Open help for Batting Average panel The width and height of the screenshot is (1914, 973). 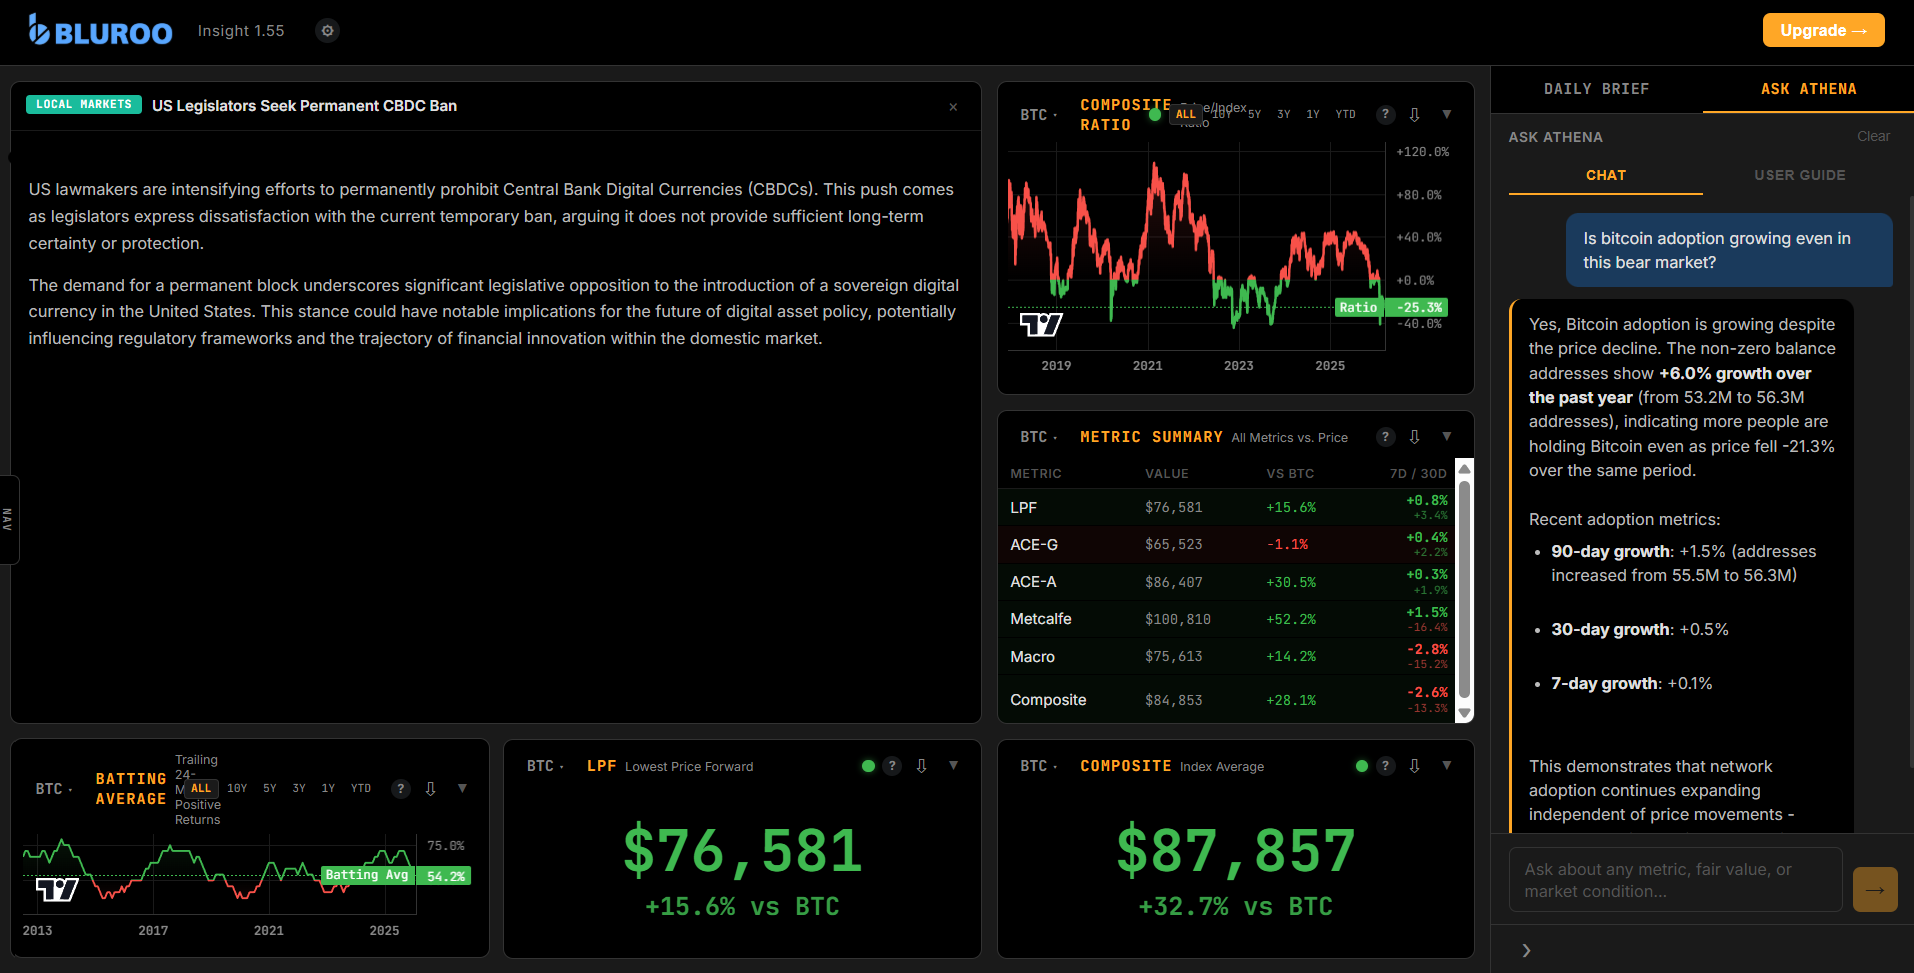(400, 789)
